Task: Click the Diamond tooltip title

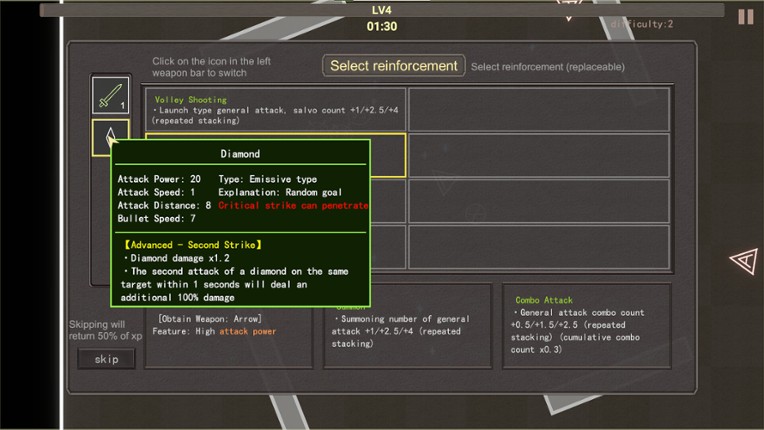Action: coord(240,154)
